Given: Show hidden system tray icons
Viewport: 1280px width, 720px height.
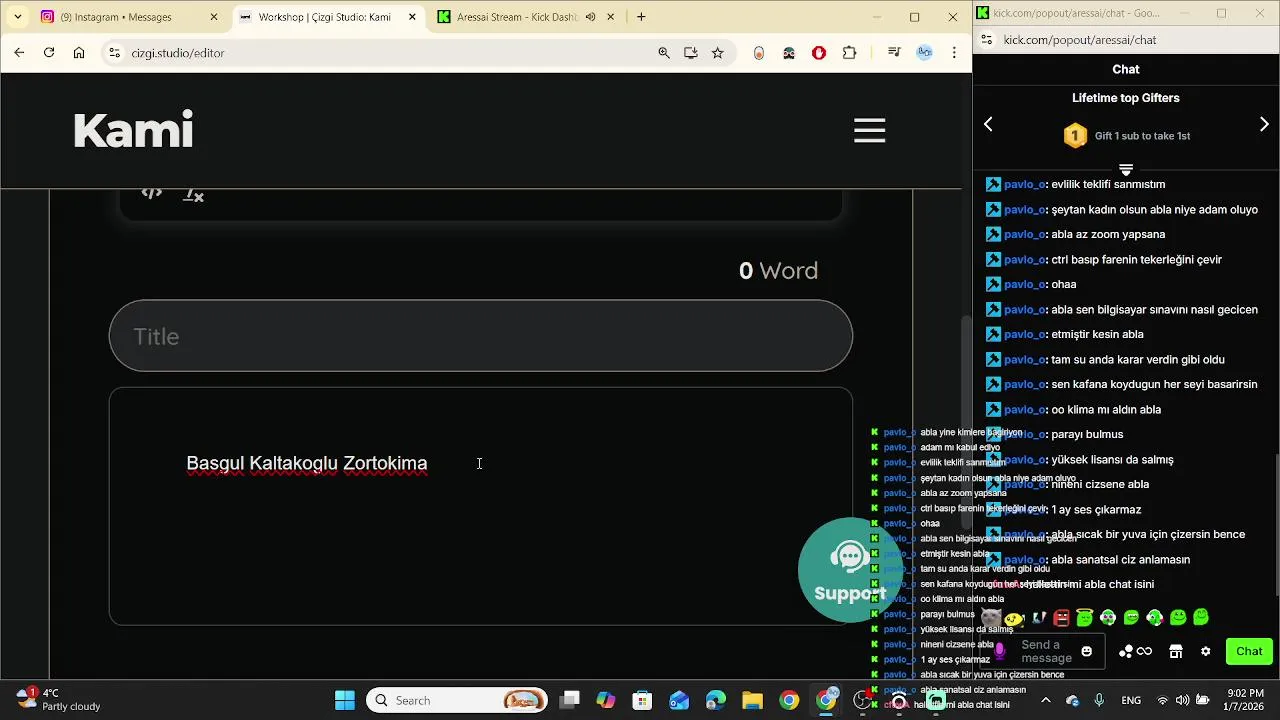Looking at the screenshot, I should coord(1046,700).
